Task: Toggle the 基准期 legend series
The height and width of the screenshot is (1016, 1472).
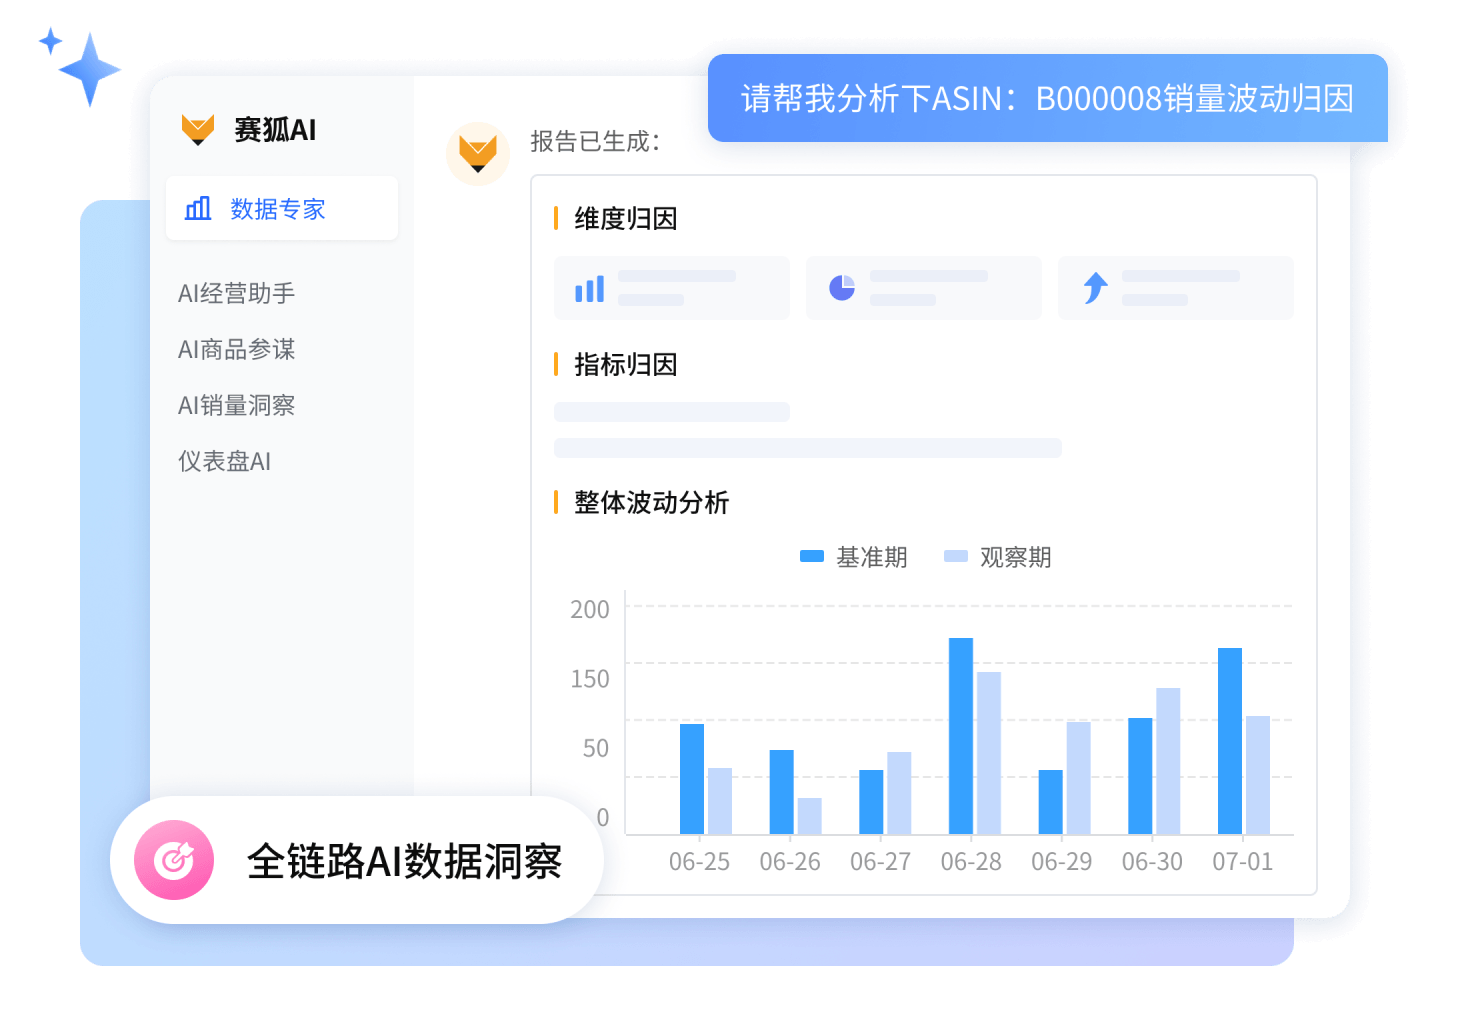Action: pyautogui.click(x=854, y=557)
